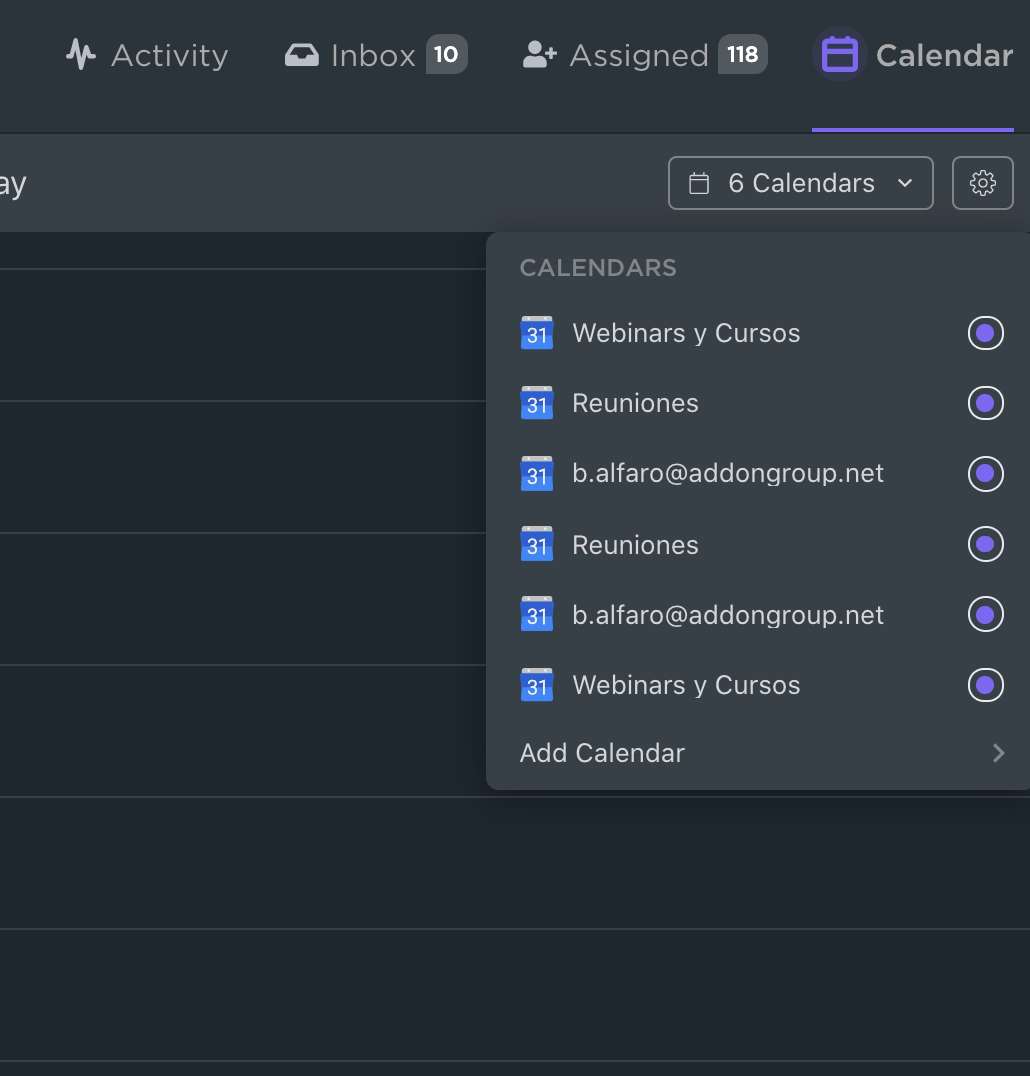Toggle off first Webinars y Cursos calendar
Viewport: 1030px width, 1076px height.
(985, 333)
